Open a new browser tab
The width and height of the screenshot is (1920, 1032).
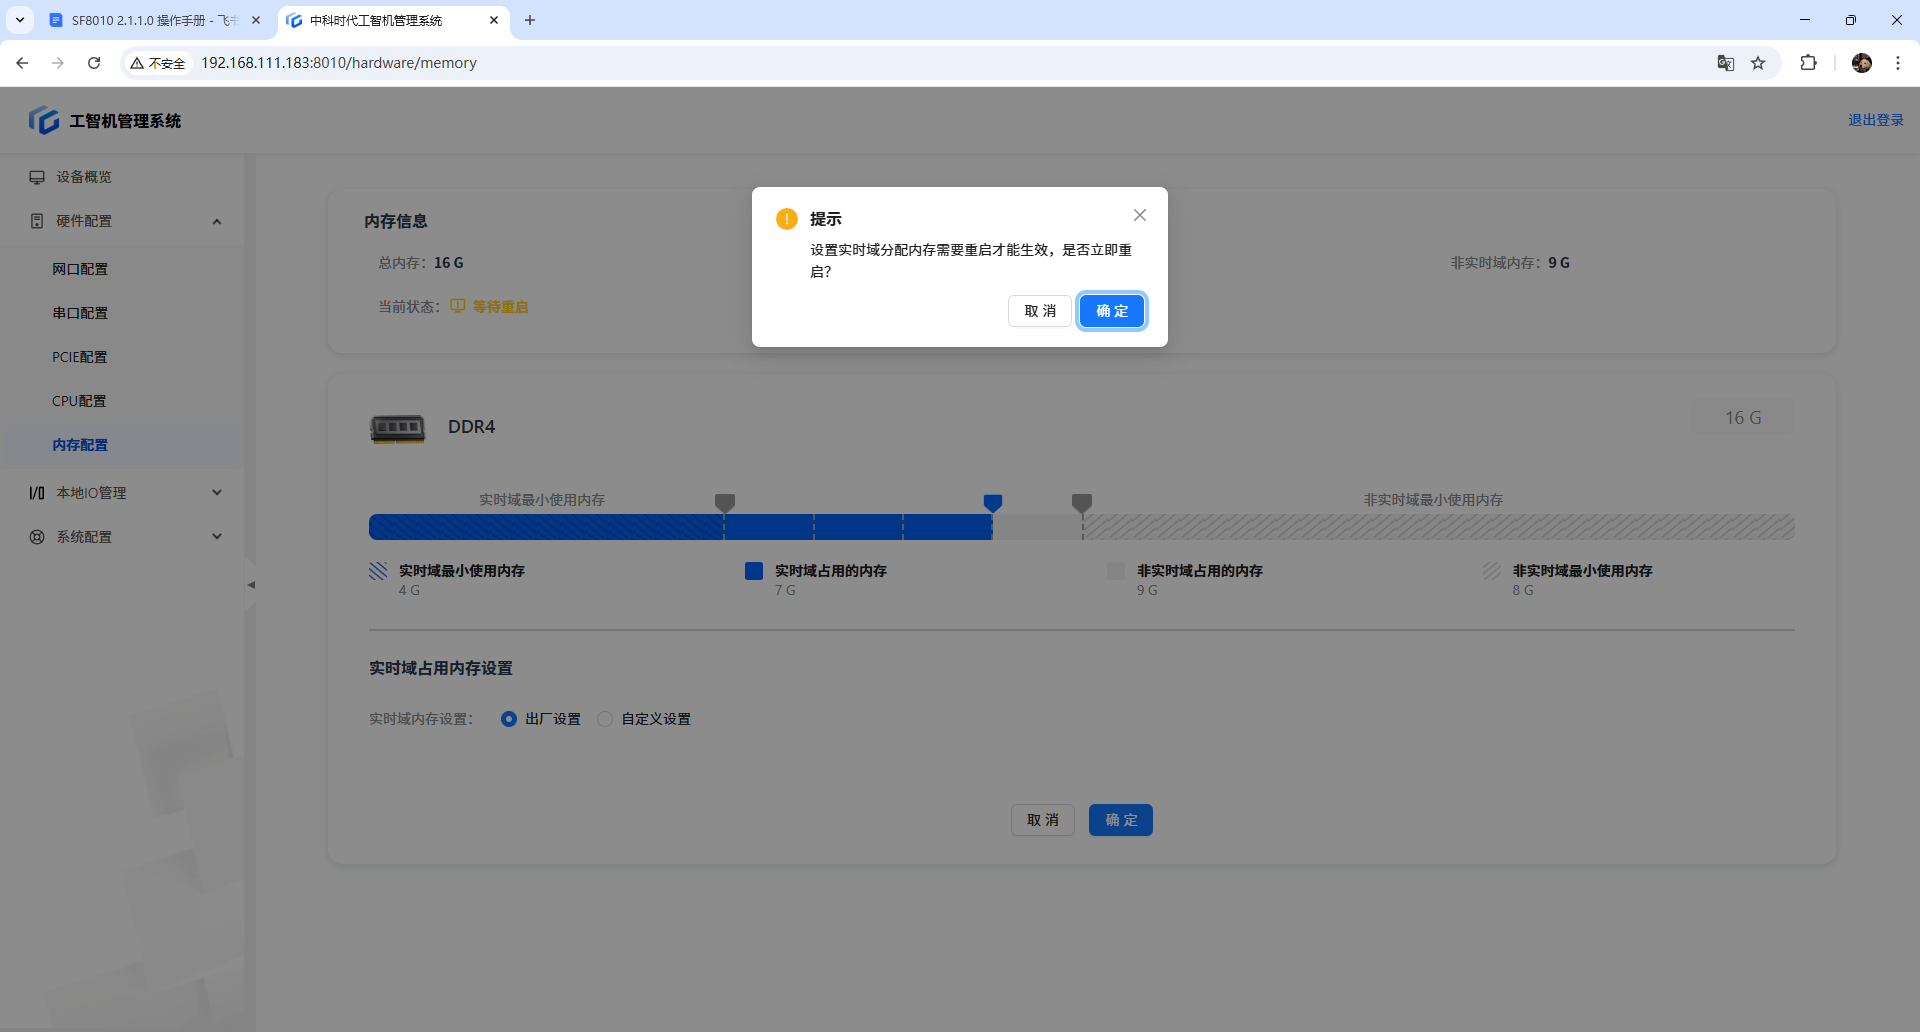[530, 20]
